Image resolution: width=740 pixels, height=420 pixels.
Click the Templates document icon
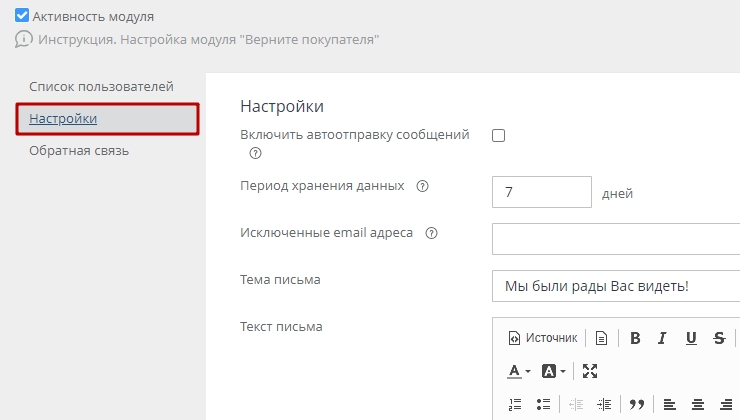601,338
